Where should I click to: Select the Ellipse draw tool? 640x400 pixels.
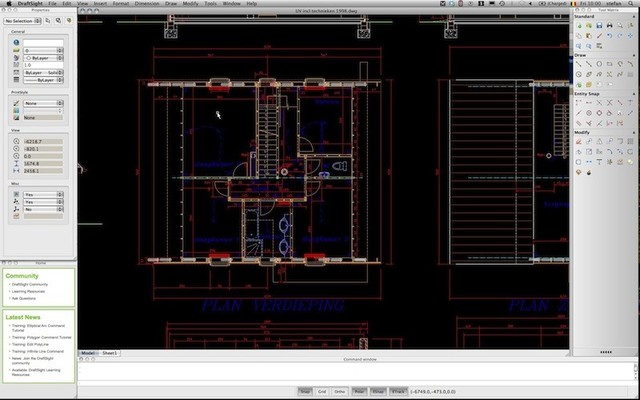point(589,74)
